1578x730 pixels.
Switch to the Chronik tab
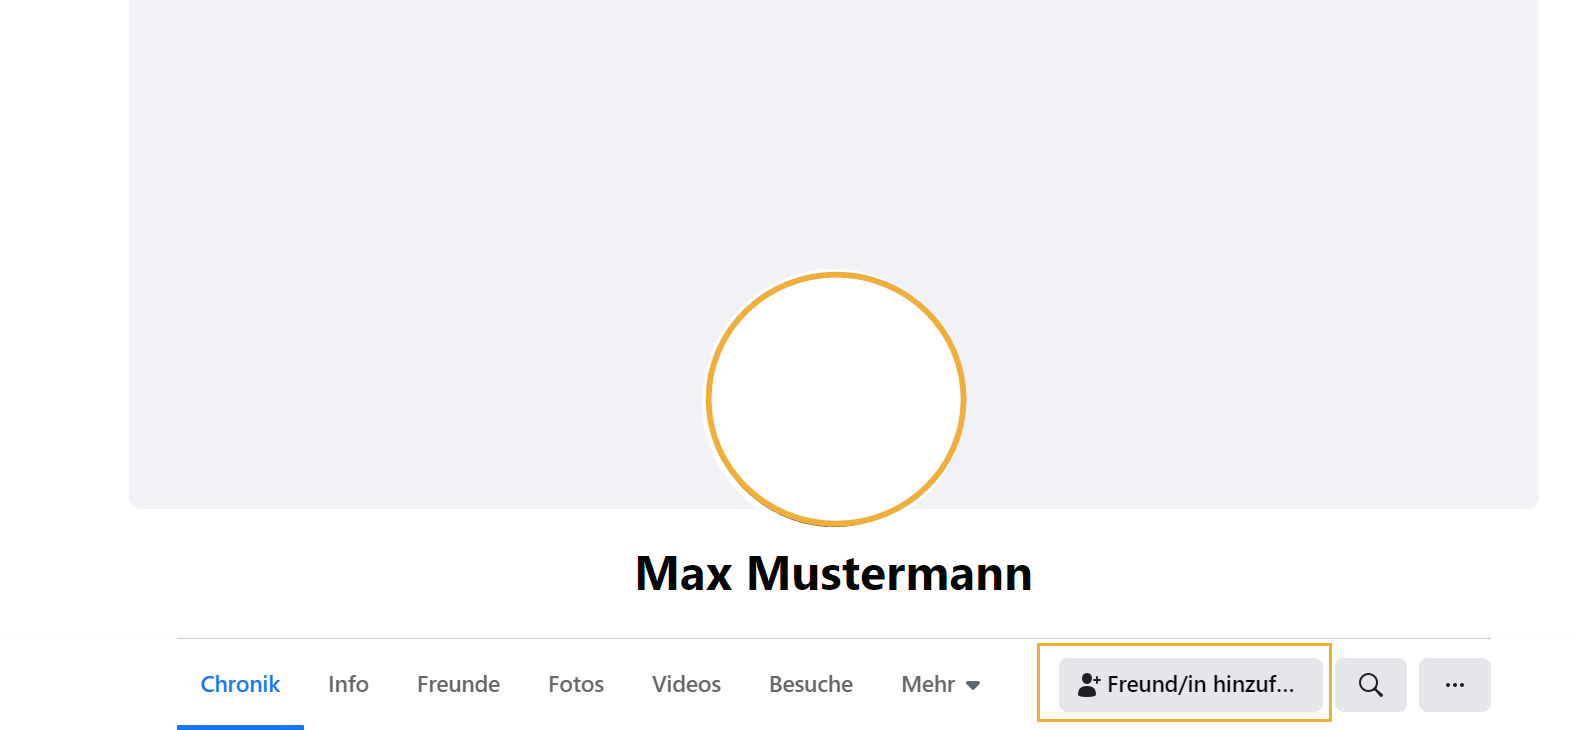pos(240,685)
